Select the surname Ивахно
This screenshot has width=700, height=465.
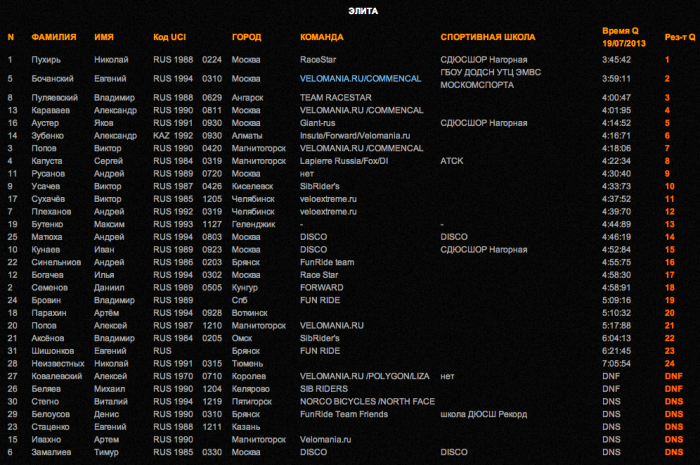click(x=46, y=440)
